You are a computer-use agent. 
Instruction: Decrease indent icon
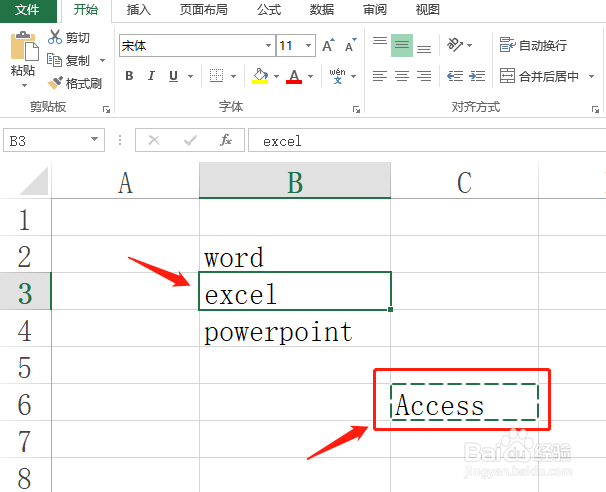pyautogui.click(x=455, y=76)
